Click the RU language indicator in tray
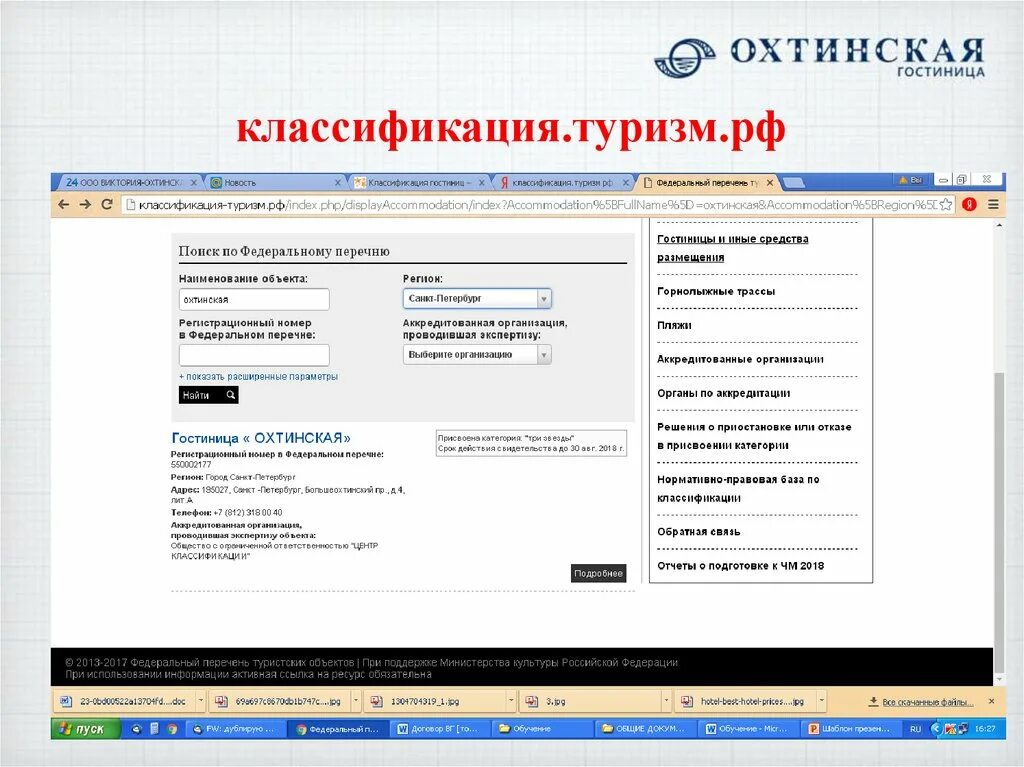The width and height of the screenshot is (1024, 767). pyautogui.click(x=915, y=728)
